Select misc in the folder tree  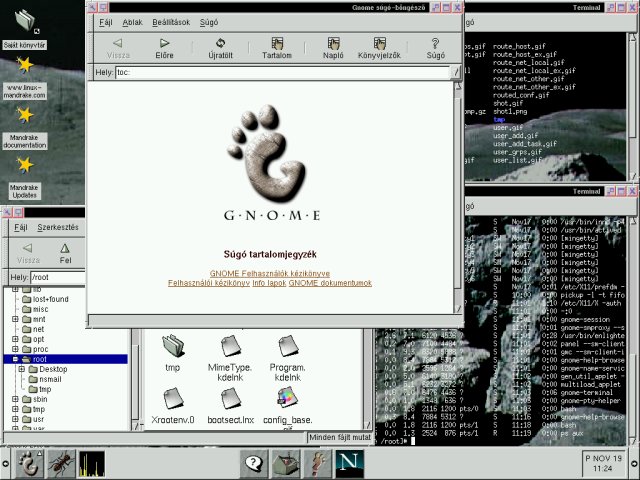(40, 309)
